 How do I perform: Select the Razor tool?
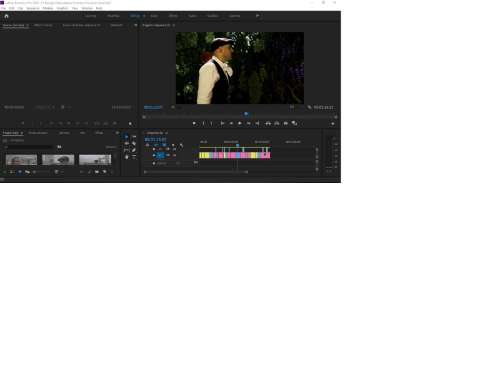click(134, 143)
